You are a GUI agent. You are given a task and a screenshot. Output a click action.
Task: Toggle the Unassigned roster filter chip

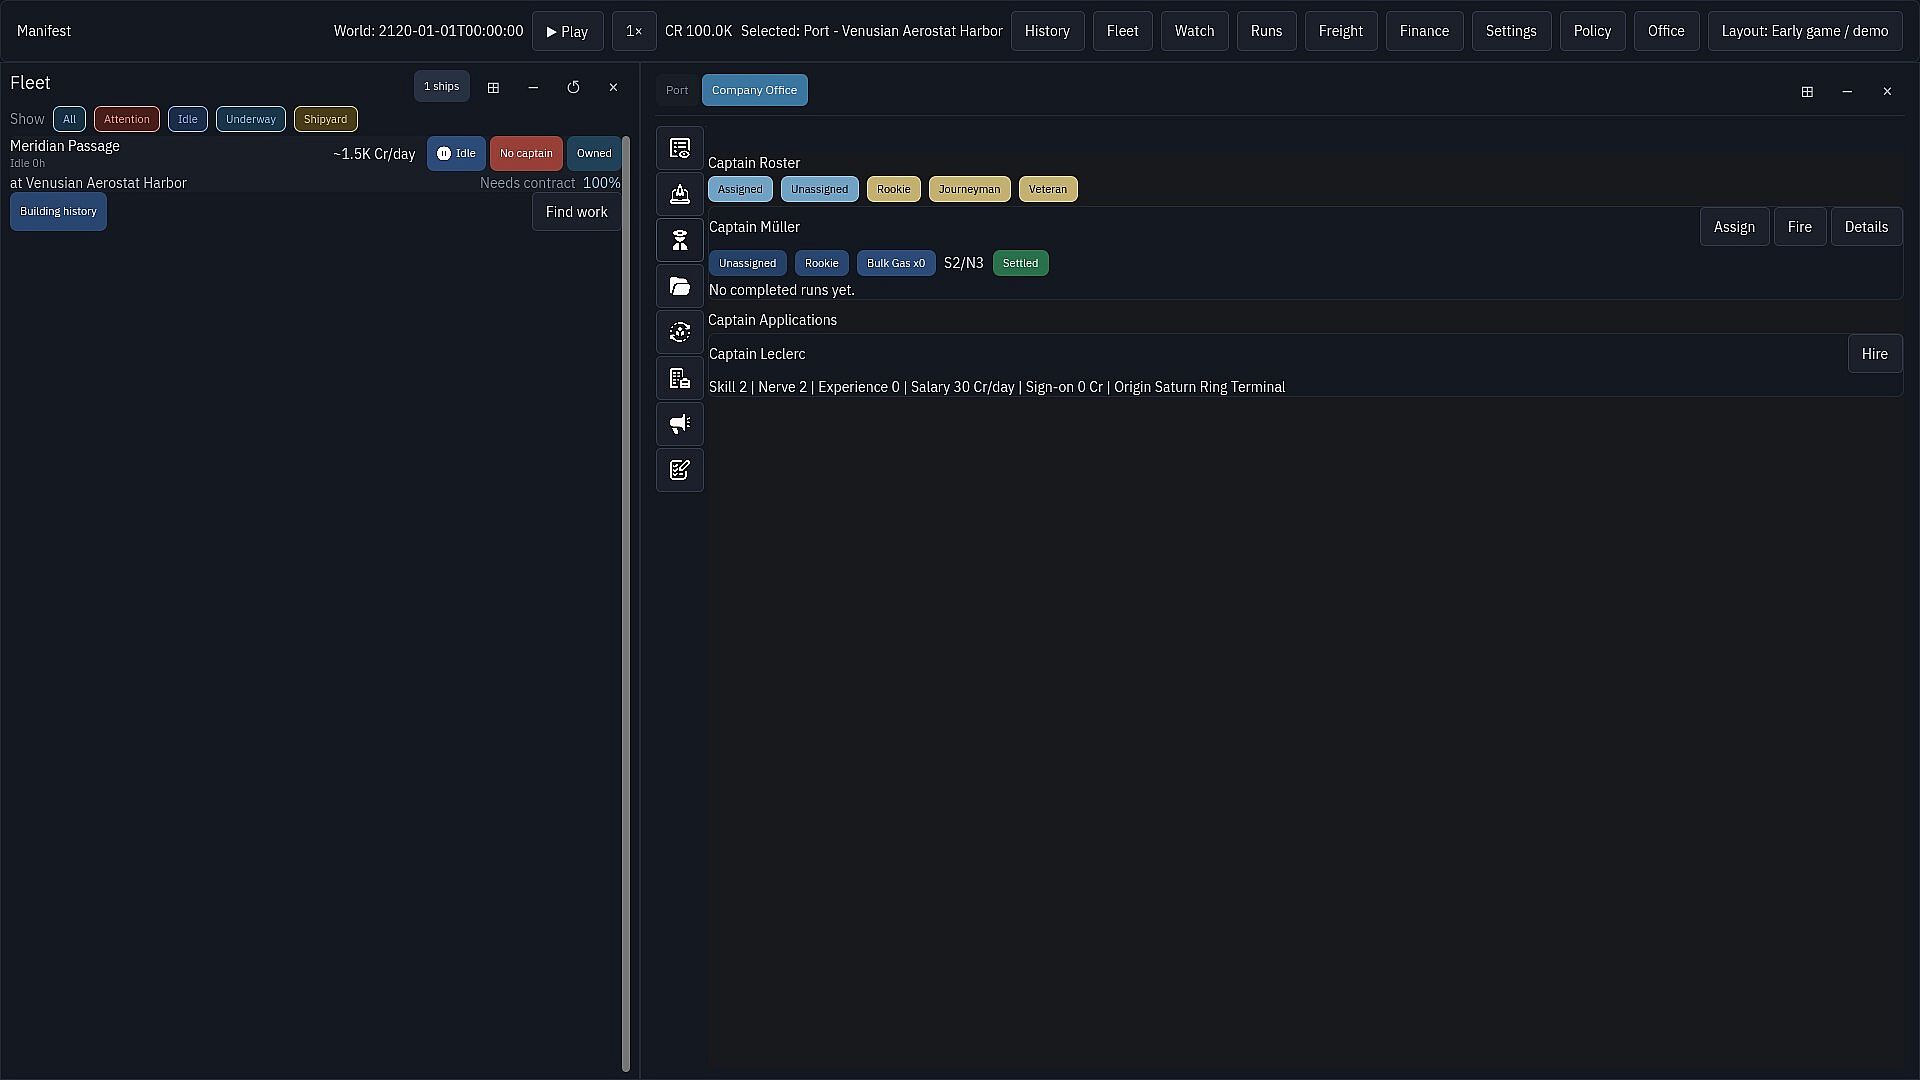(x=820, y=190)
